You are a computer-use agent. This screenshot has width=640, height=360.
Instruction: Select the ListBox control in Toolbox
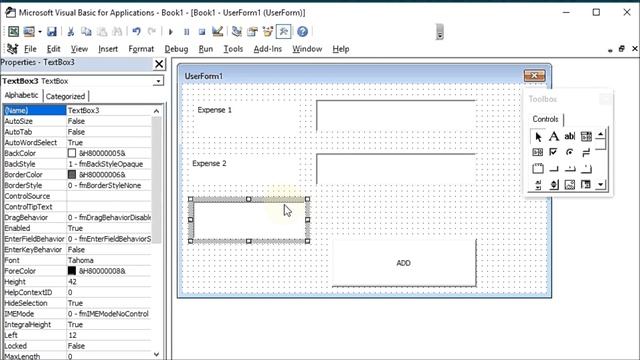pos(538,152)
